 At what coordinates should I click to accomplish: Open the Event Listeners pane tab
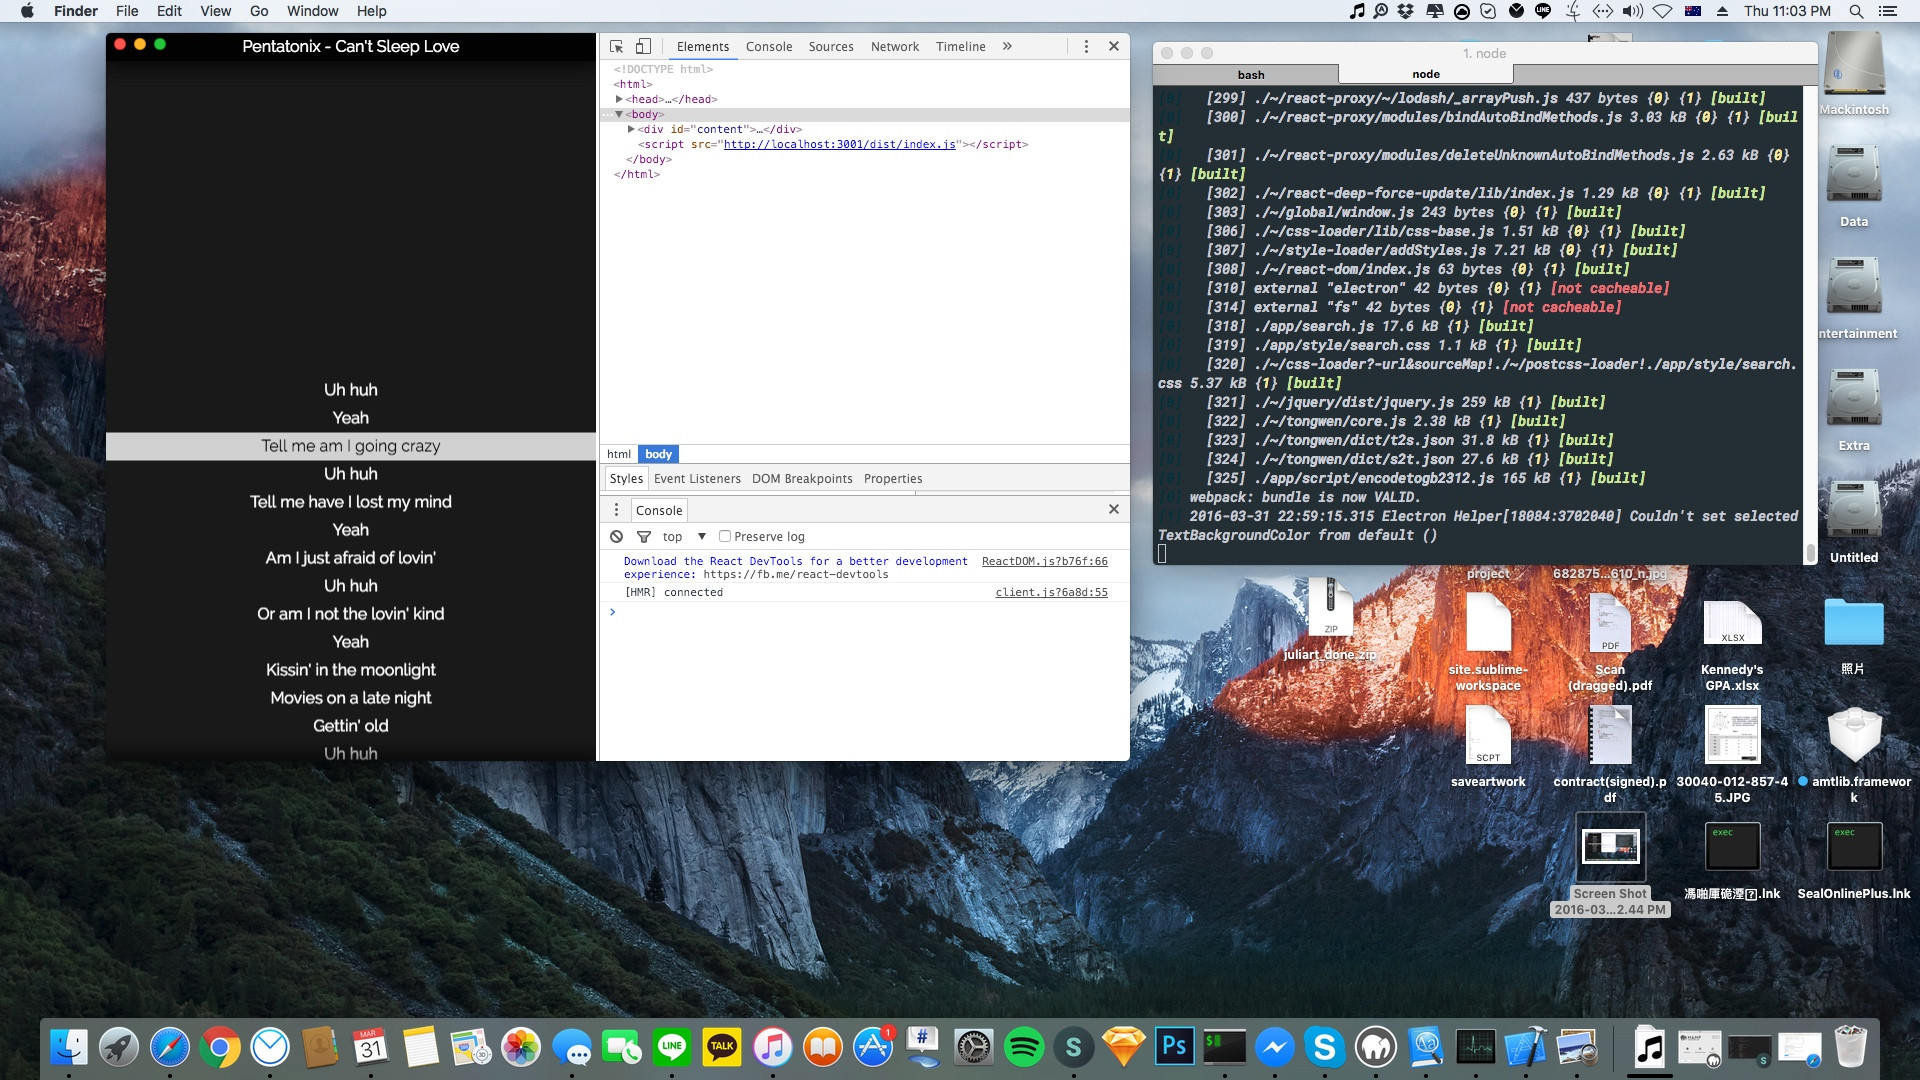click(x=697, y=479)
